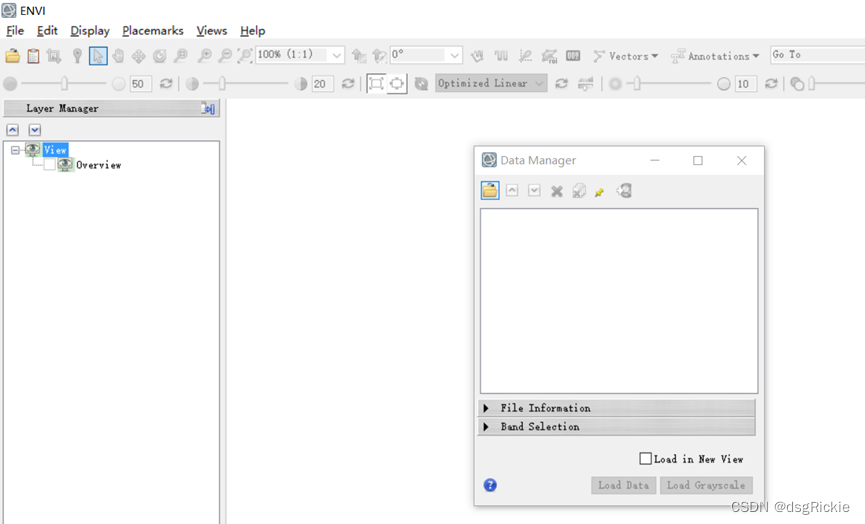This screenshot has width=865, height=524.
Task: Open the ROI tool icon
Action: coord(549,56)
